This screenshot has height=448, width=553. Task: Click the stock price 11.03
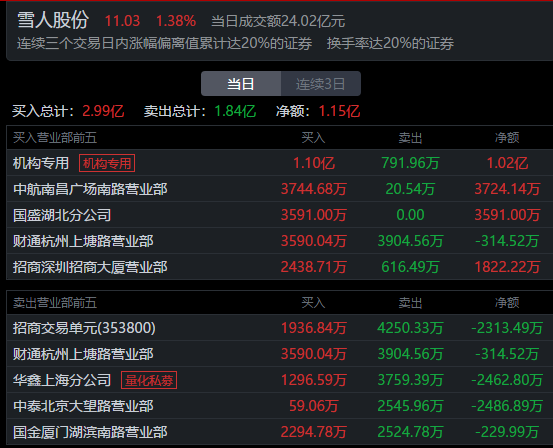tap(122, 21)
